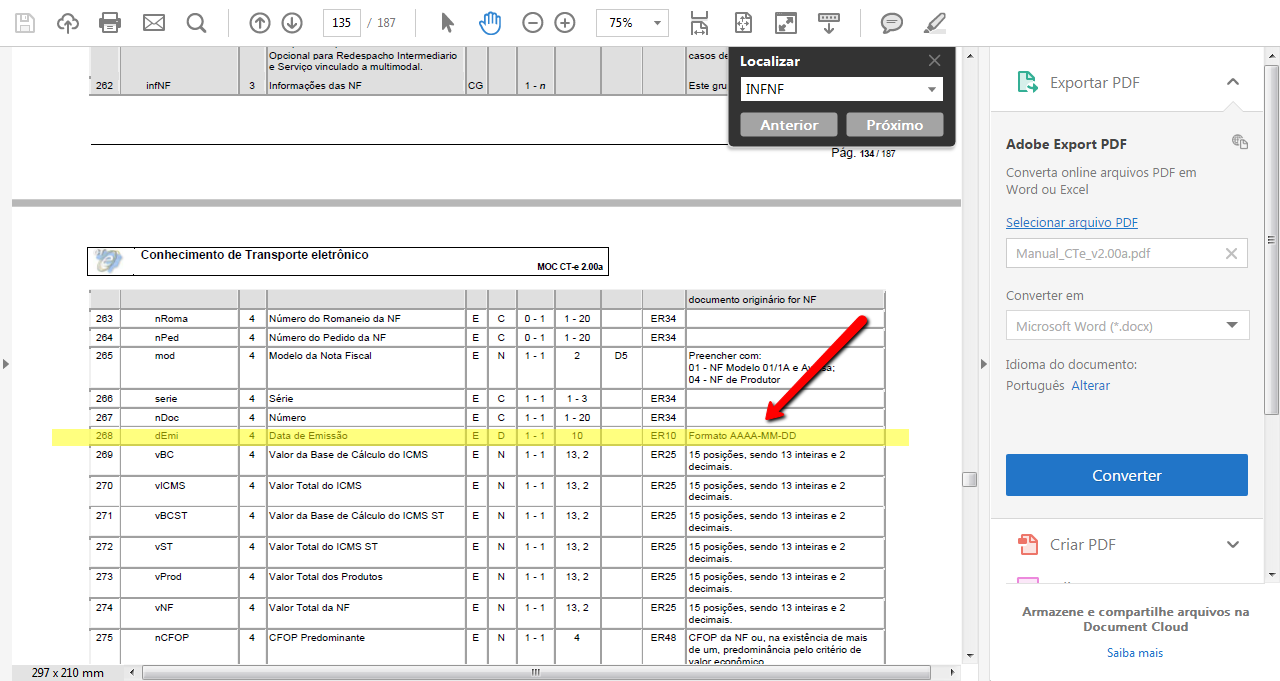Image resolution: width=1280 pixels, height=681 pixels.
Task: Open search with the magnifying glass icon
Action: (196, 22)
